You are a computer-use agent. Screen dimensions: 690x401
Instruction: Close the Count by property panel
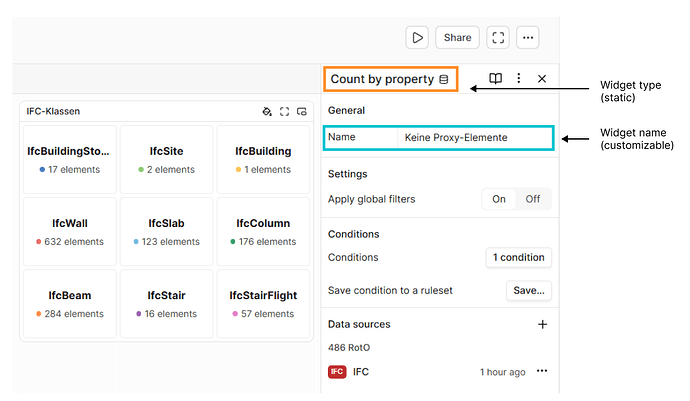pos(542,79)
